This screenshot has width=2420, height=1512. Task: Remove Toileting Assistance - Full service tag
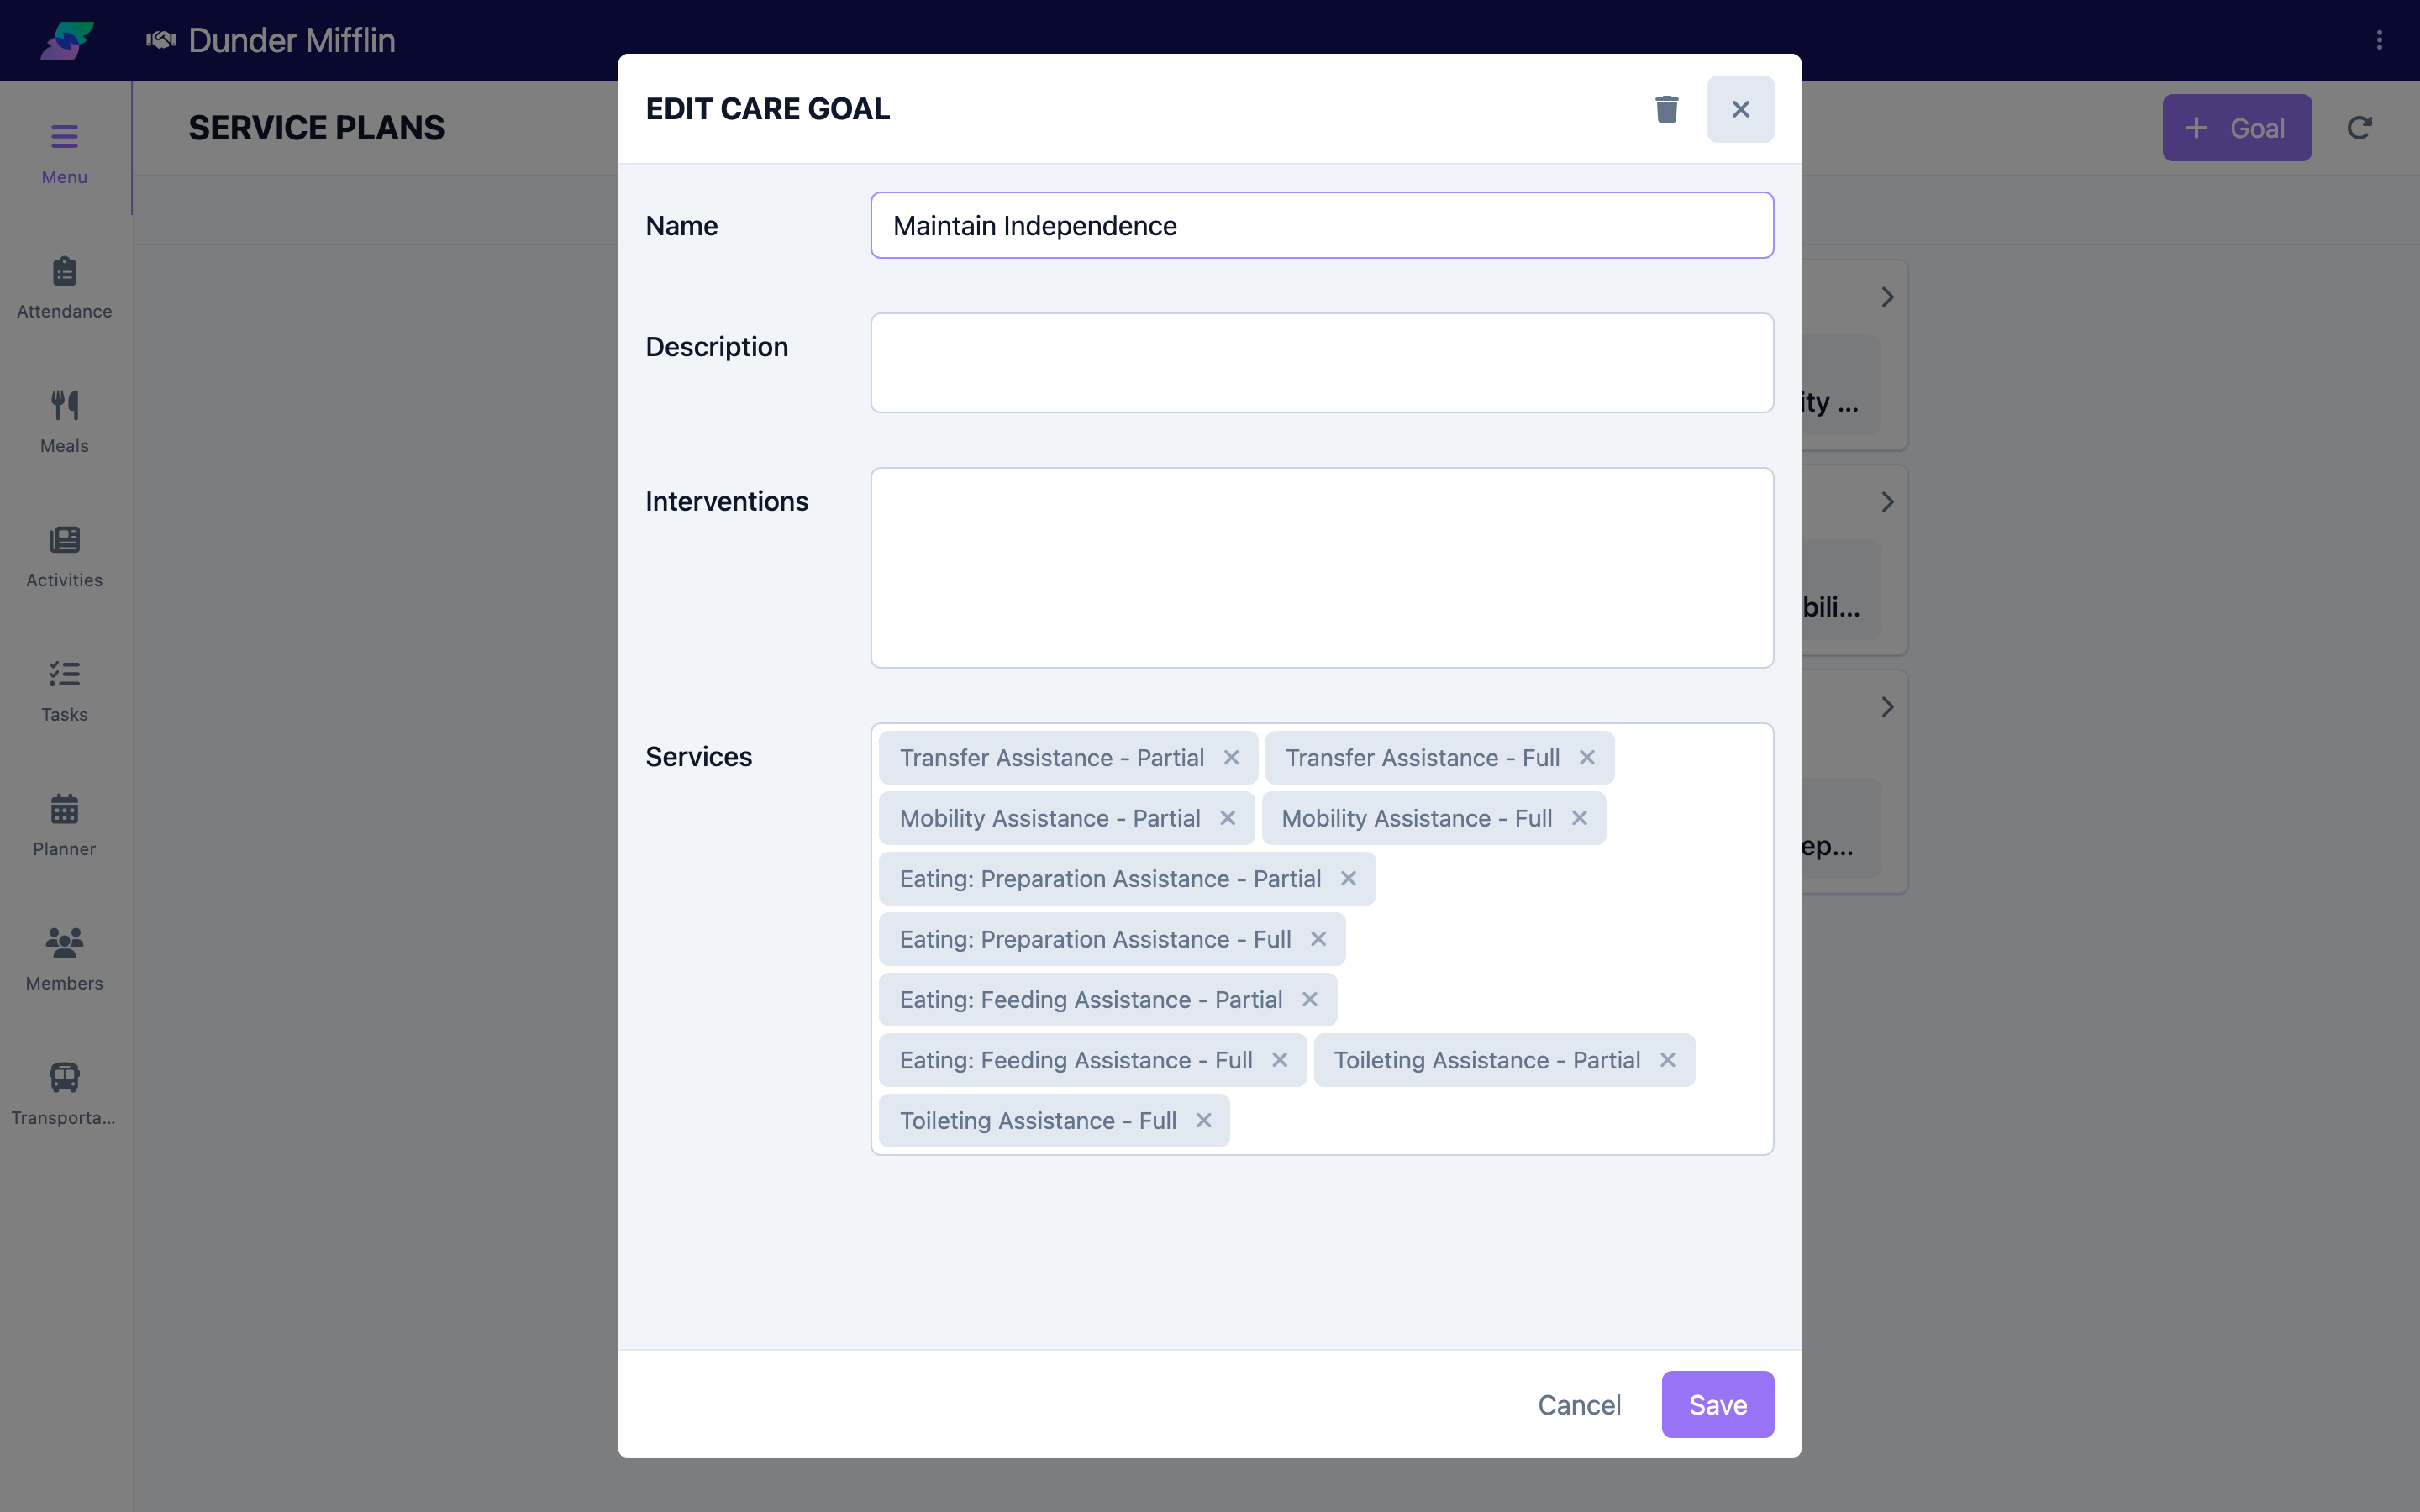[1203, 1120]
